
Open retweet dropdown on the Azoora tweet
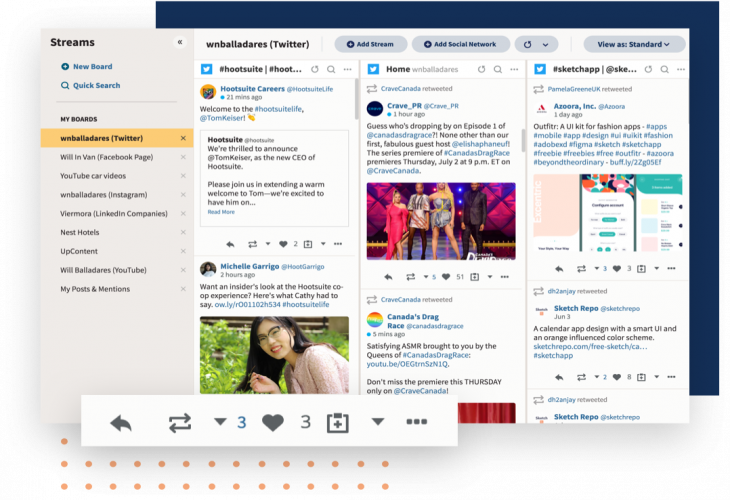[x=596, y=268]
